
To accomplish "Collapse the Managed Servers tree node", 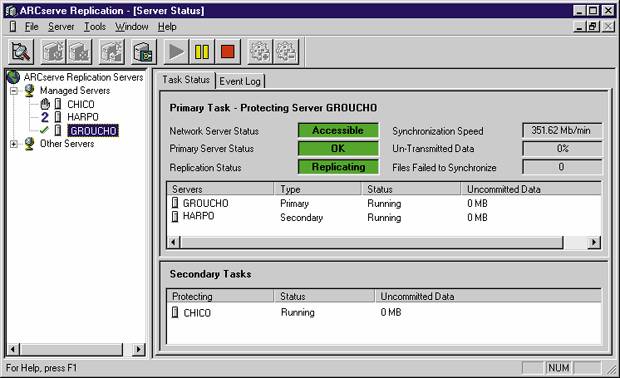I will (14, 91).
